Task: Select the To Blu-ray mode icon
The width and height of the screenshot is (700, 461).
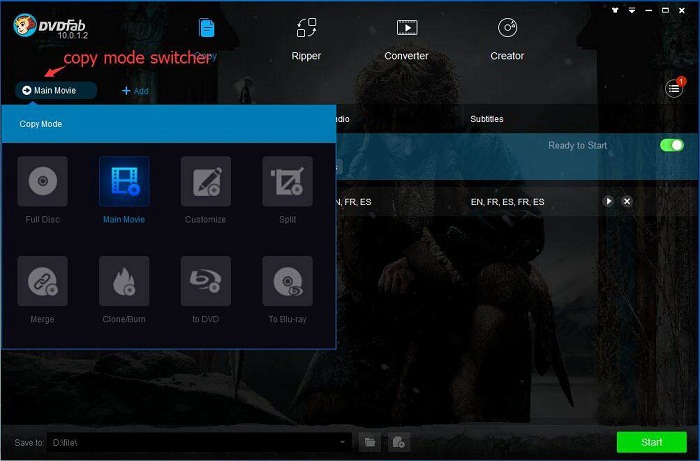Action: tap(288, 281)
